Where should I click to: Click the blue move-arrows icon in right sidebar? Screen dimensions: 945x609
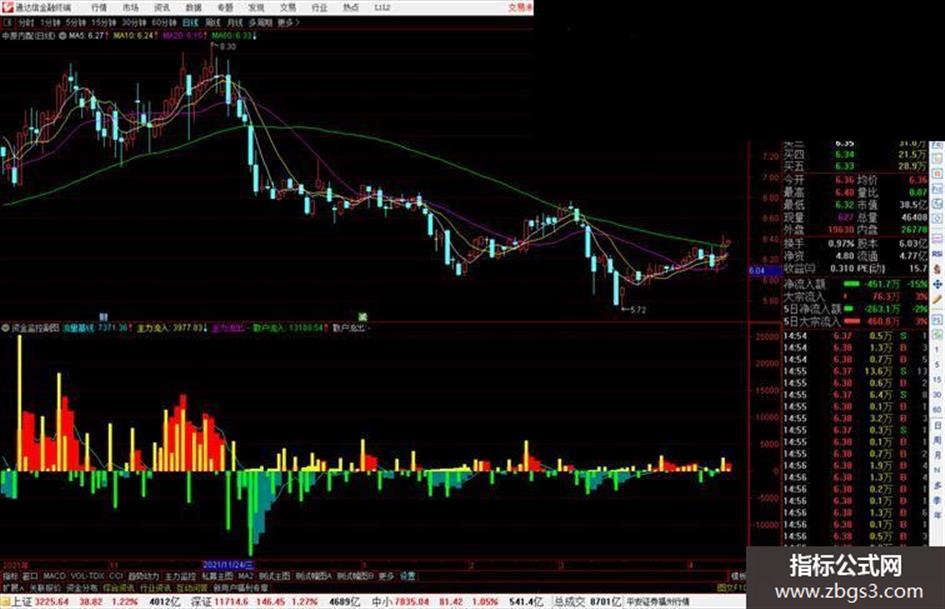[x=937, y=285]
